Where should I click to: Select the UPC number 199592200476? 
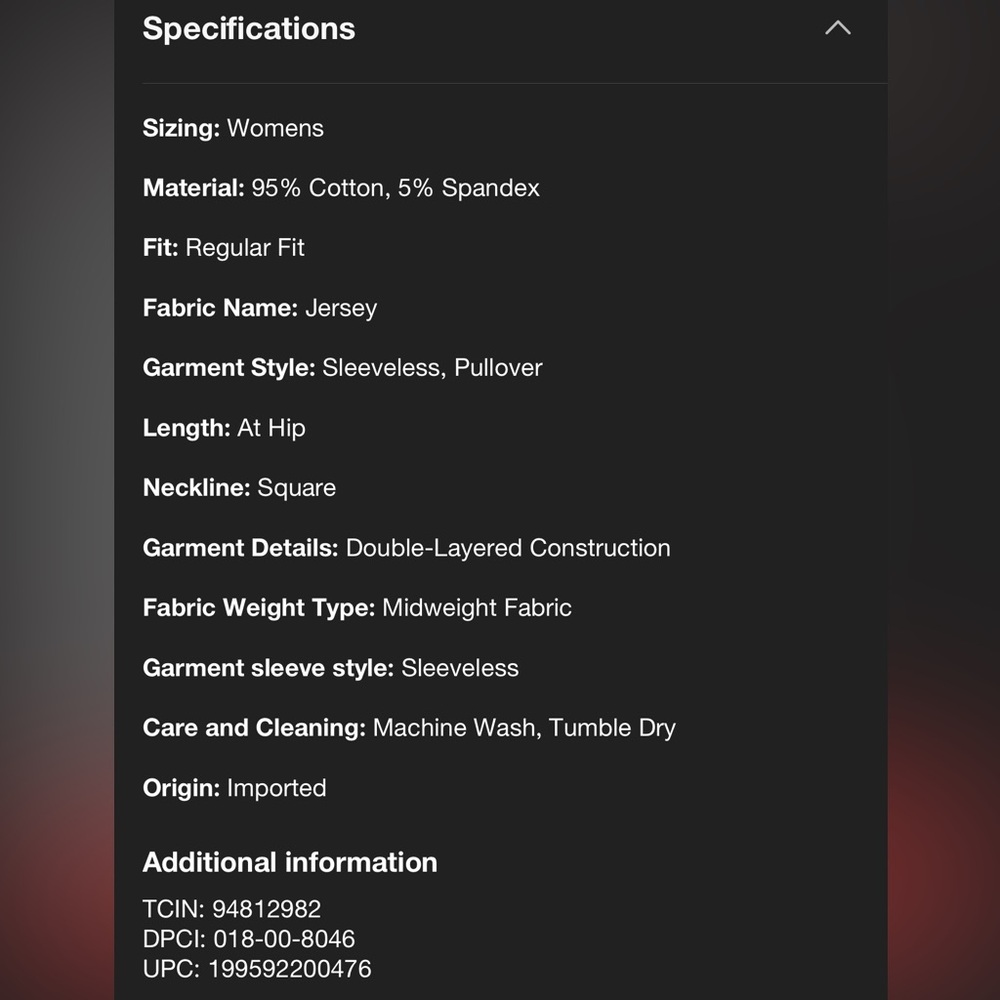pyautogui.click(x=290, y=969)
